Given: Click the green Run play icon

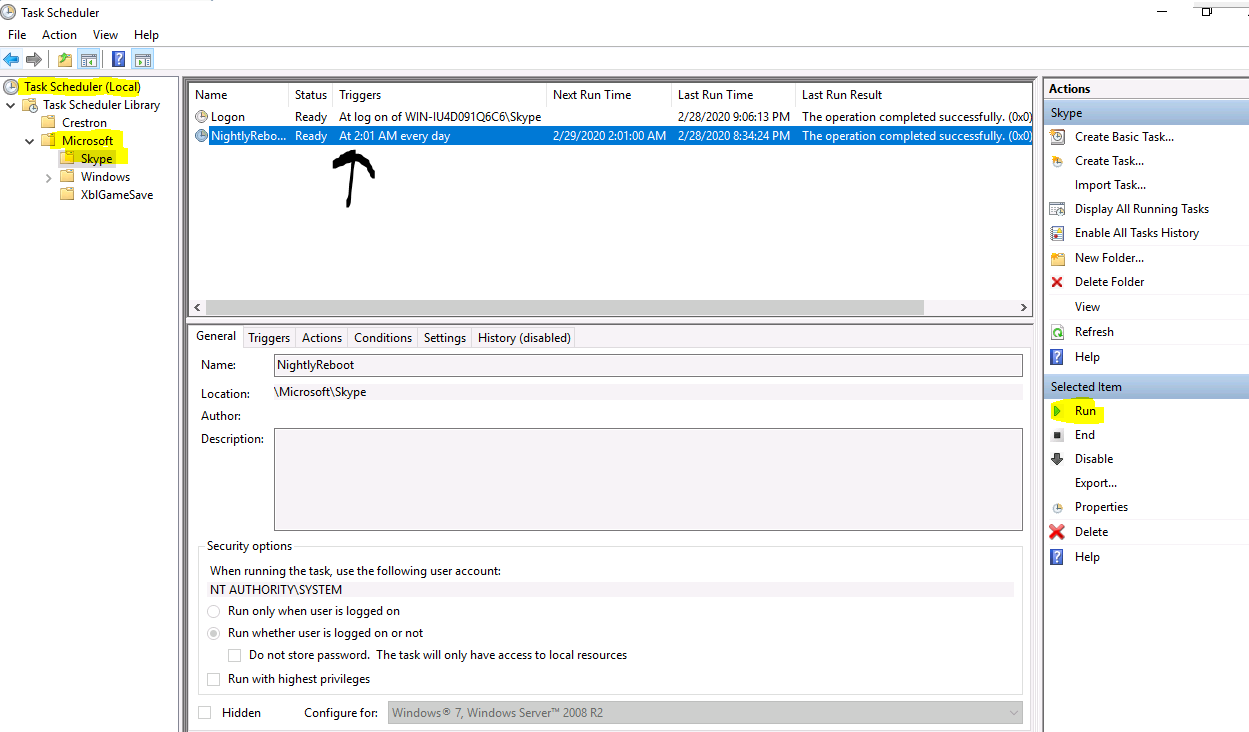Looking at the screenshot, I should [x=1057, y=411].
